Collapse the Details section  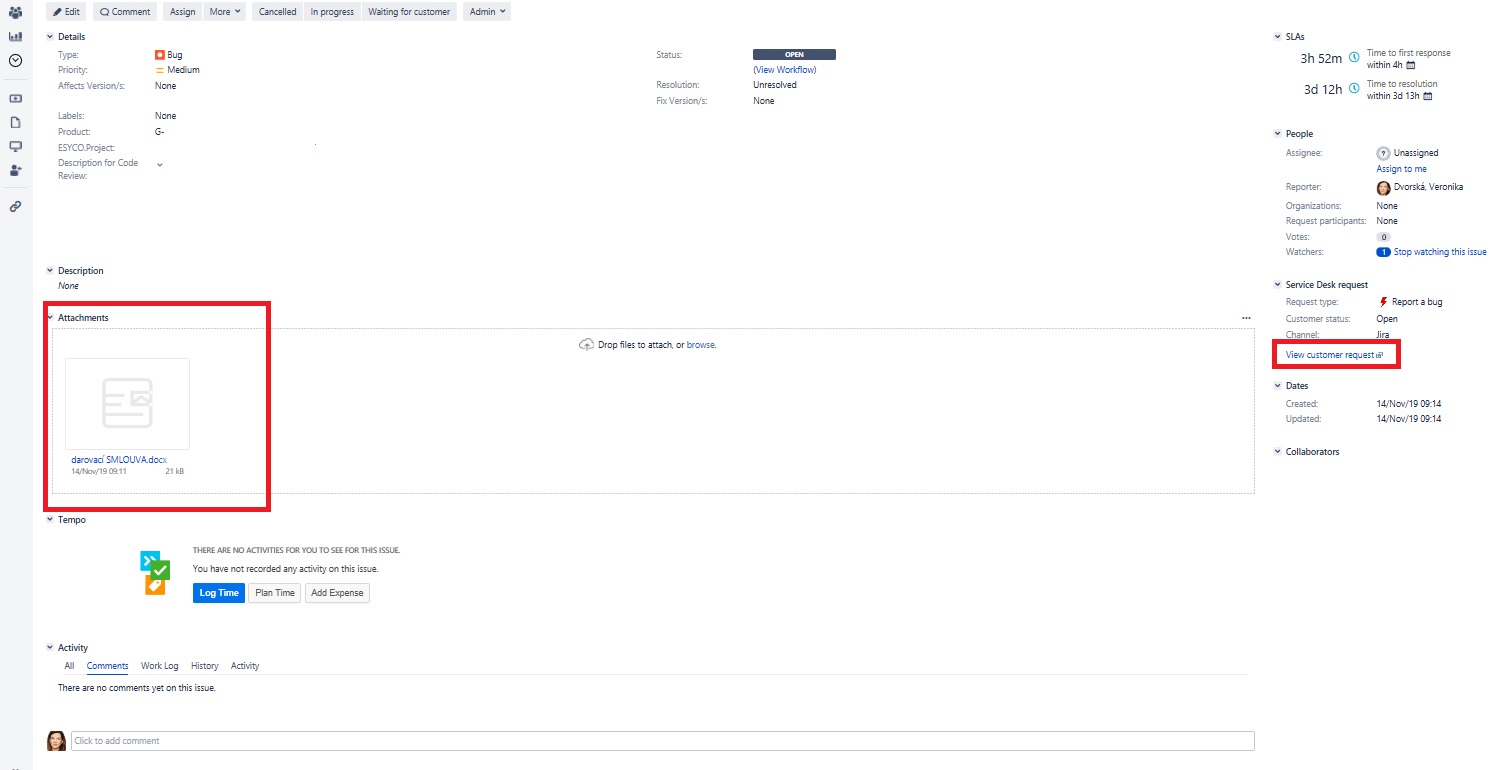(50, 37)
